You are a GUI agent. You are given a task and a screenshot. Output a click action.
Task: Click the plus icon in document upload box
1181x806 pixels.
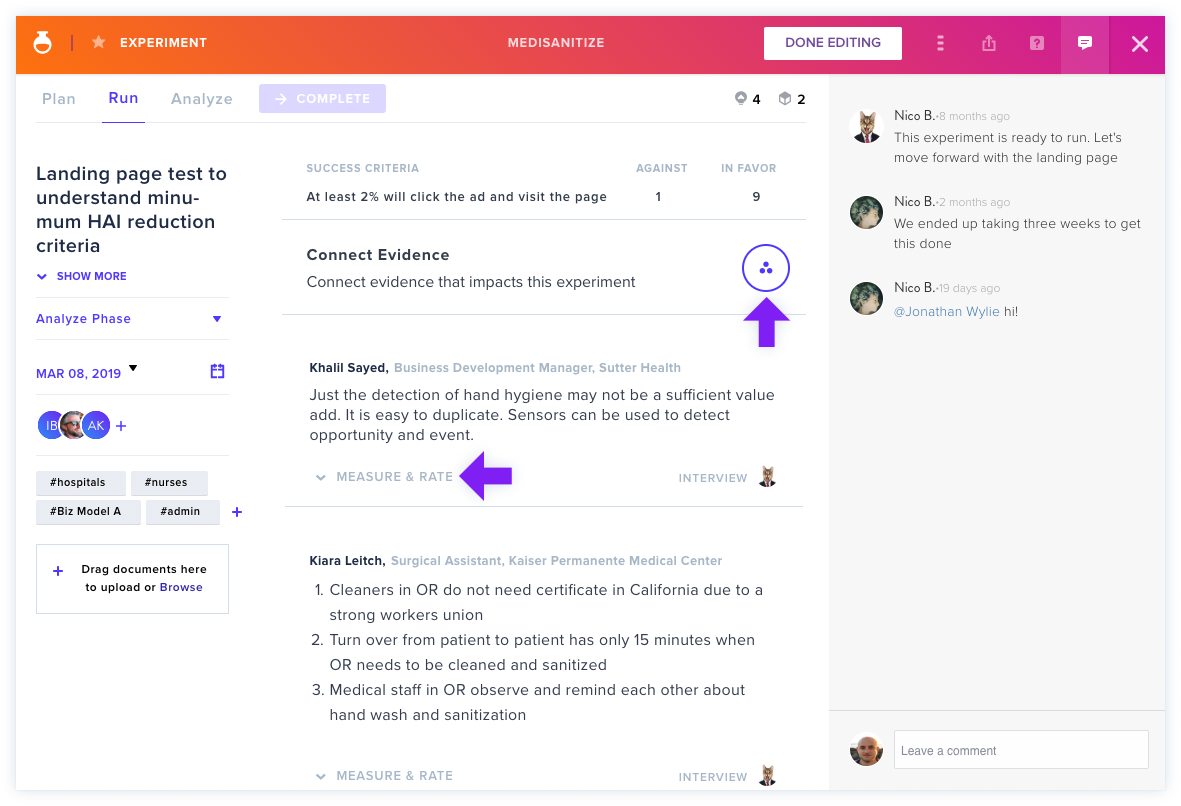click(x=58, y=571)
